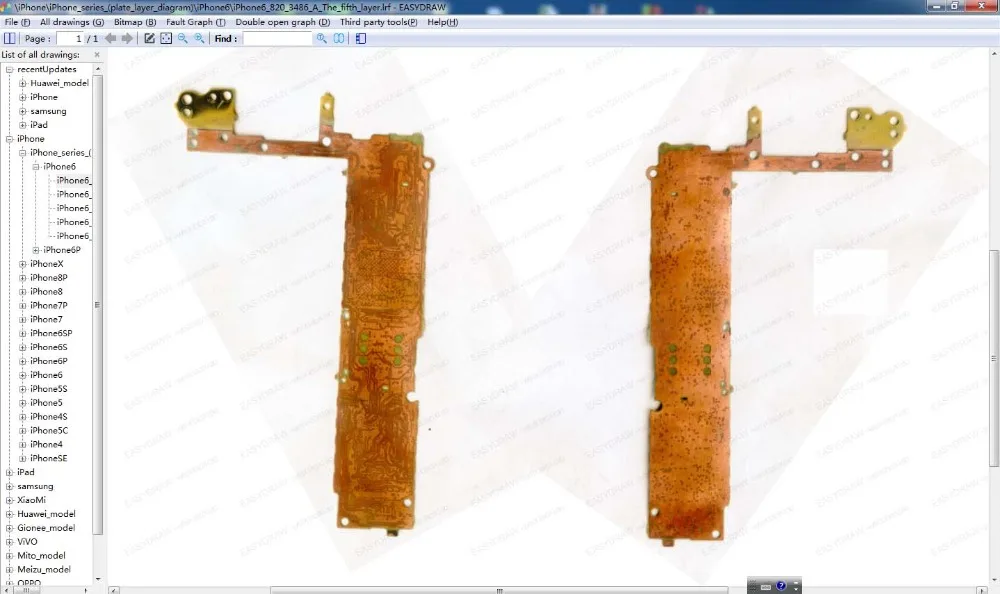Expand samsung under recentUpdates
Screen dimensions: 1000x594
22,111
